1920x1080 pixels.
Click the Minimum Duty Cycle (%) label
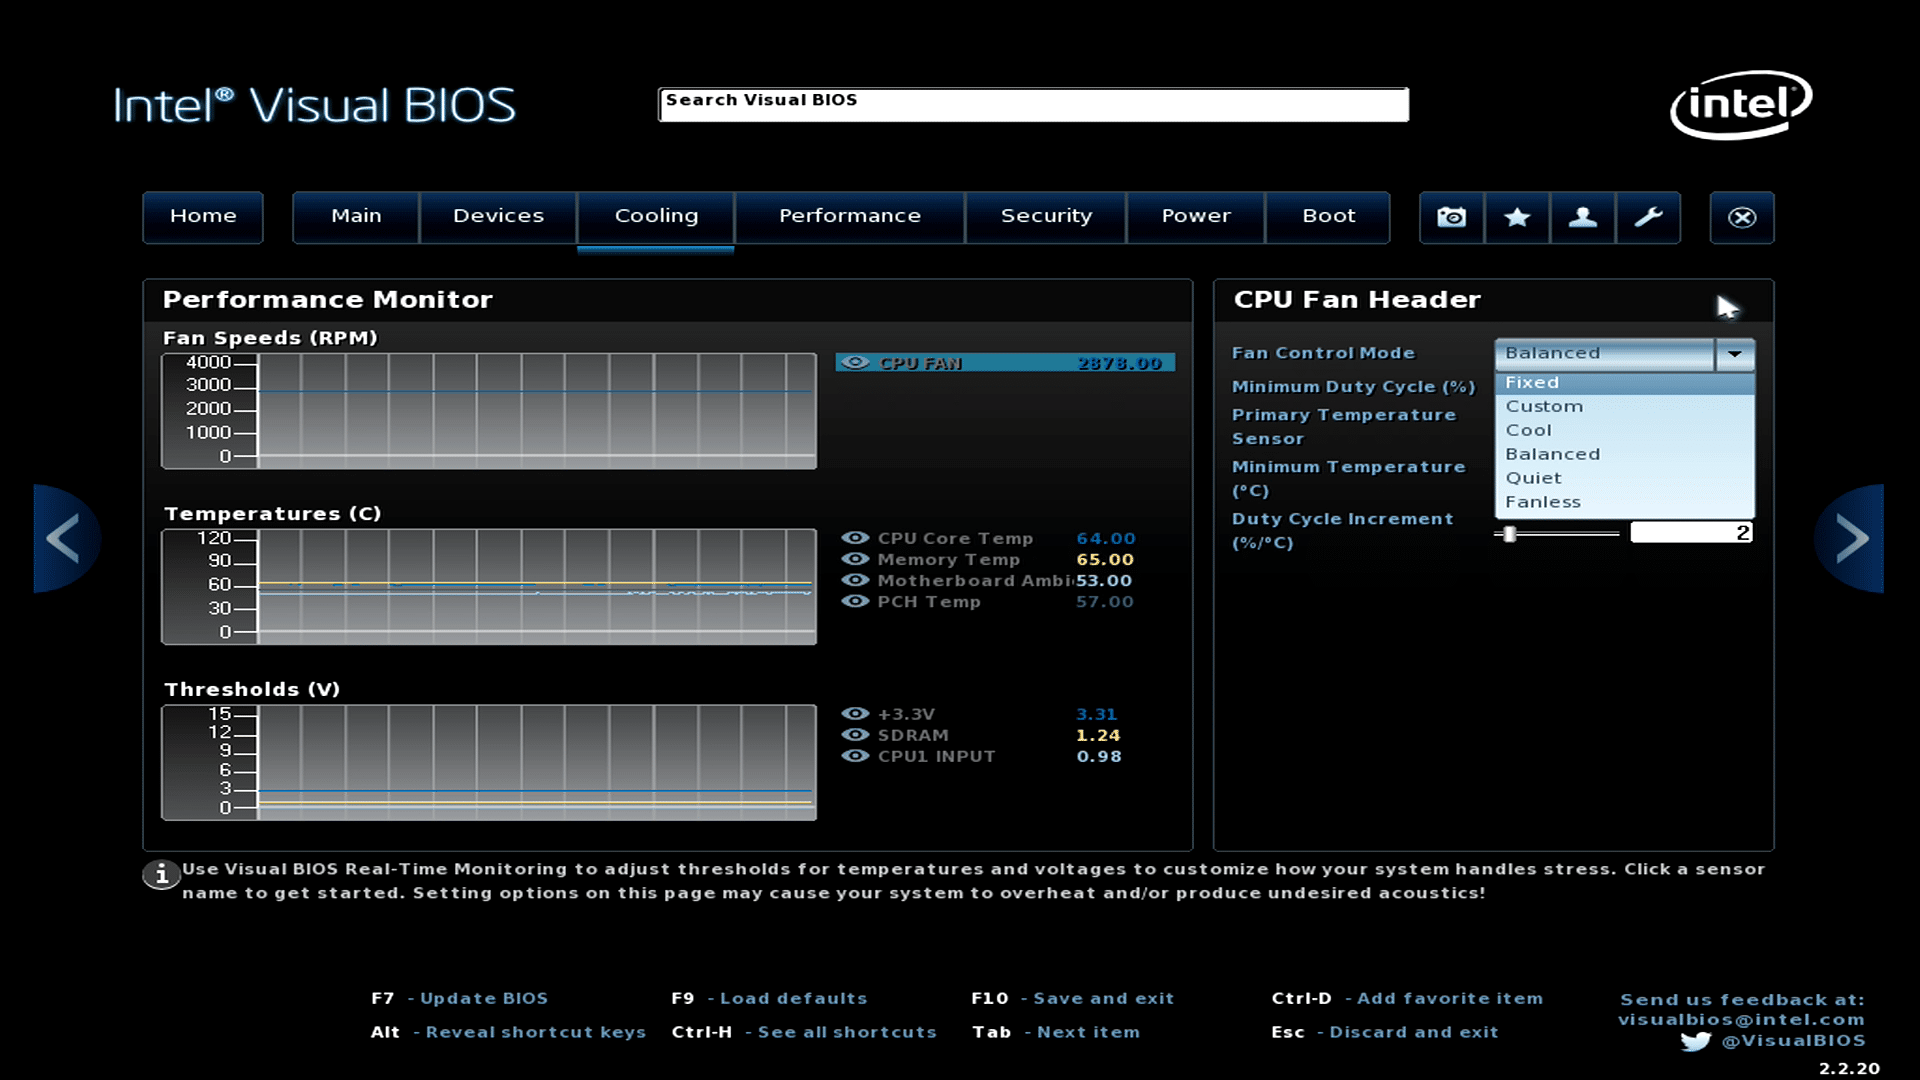1353,387
